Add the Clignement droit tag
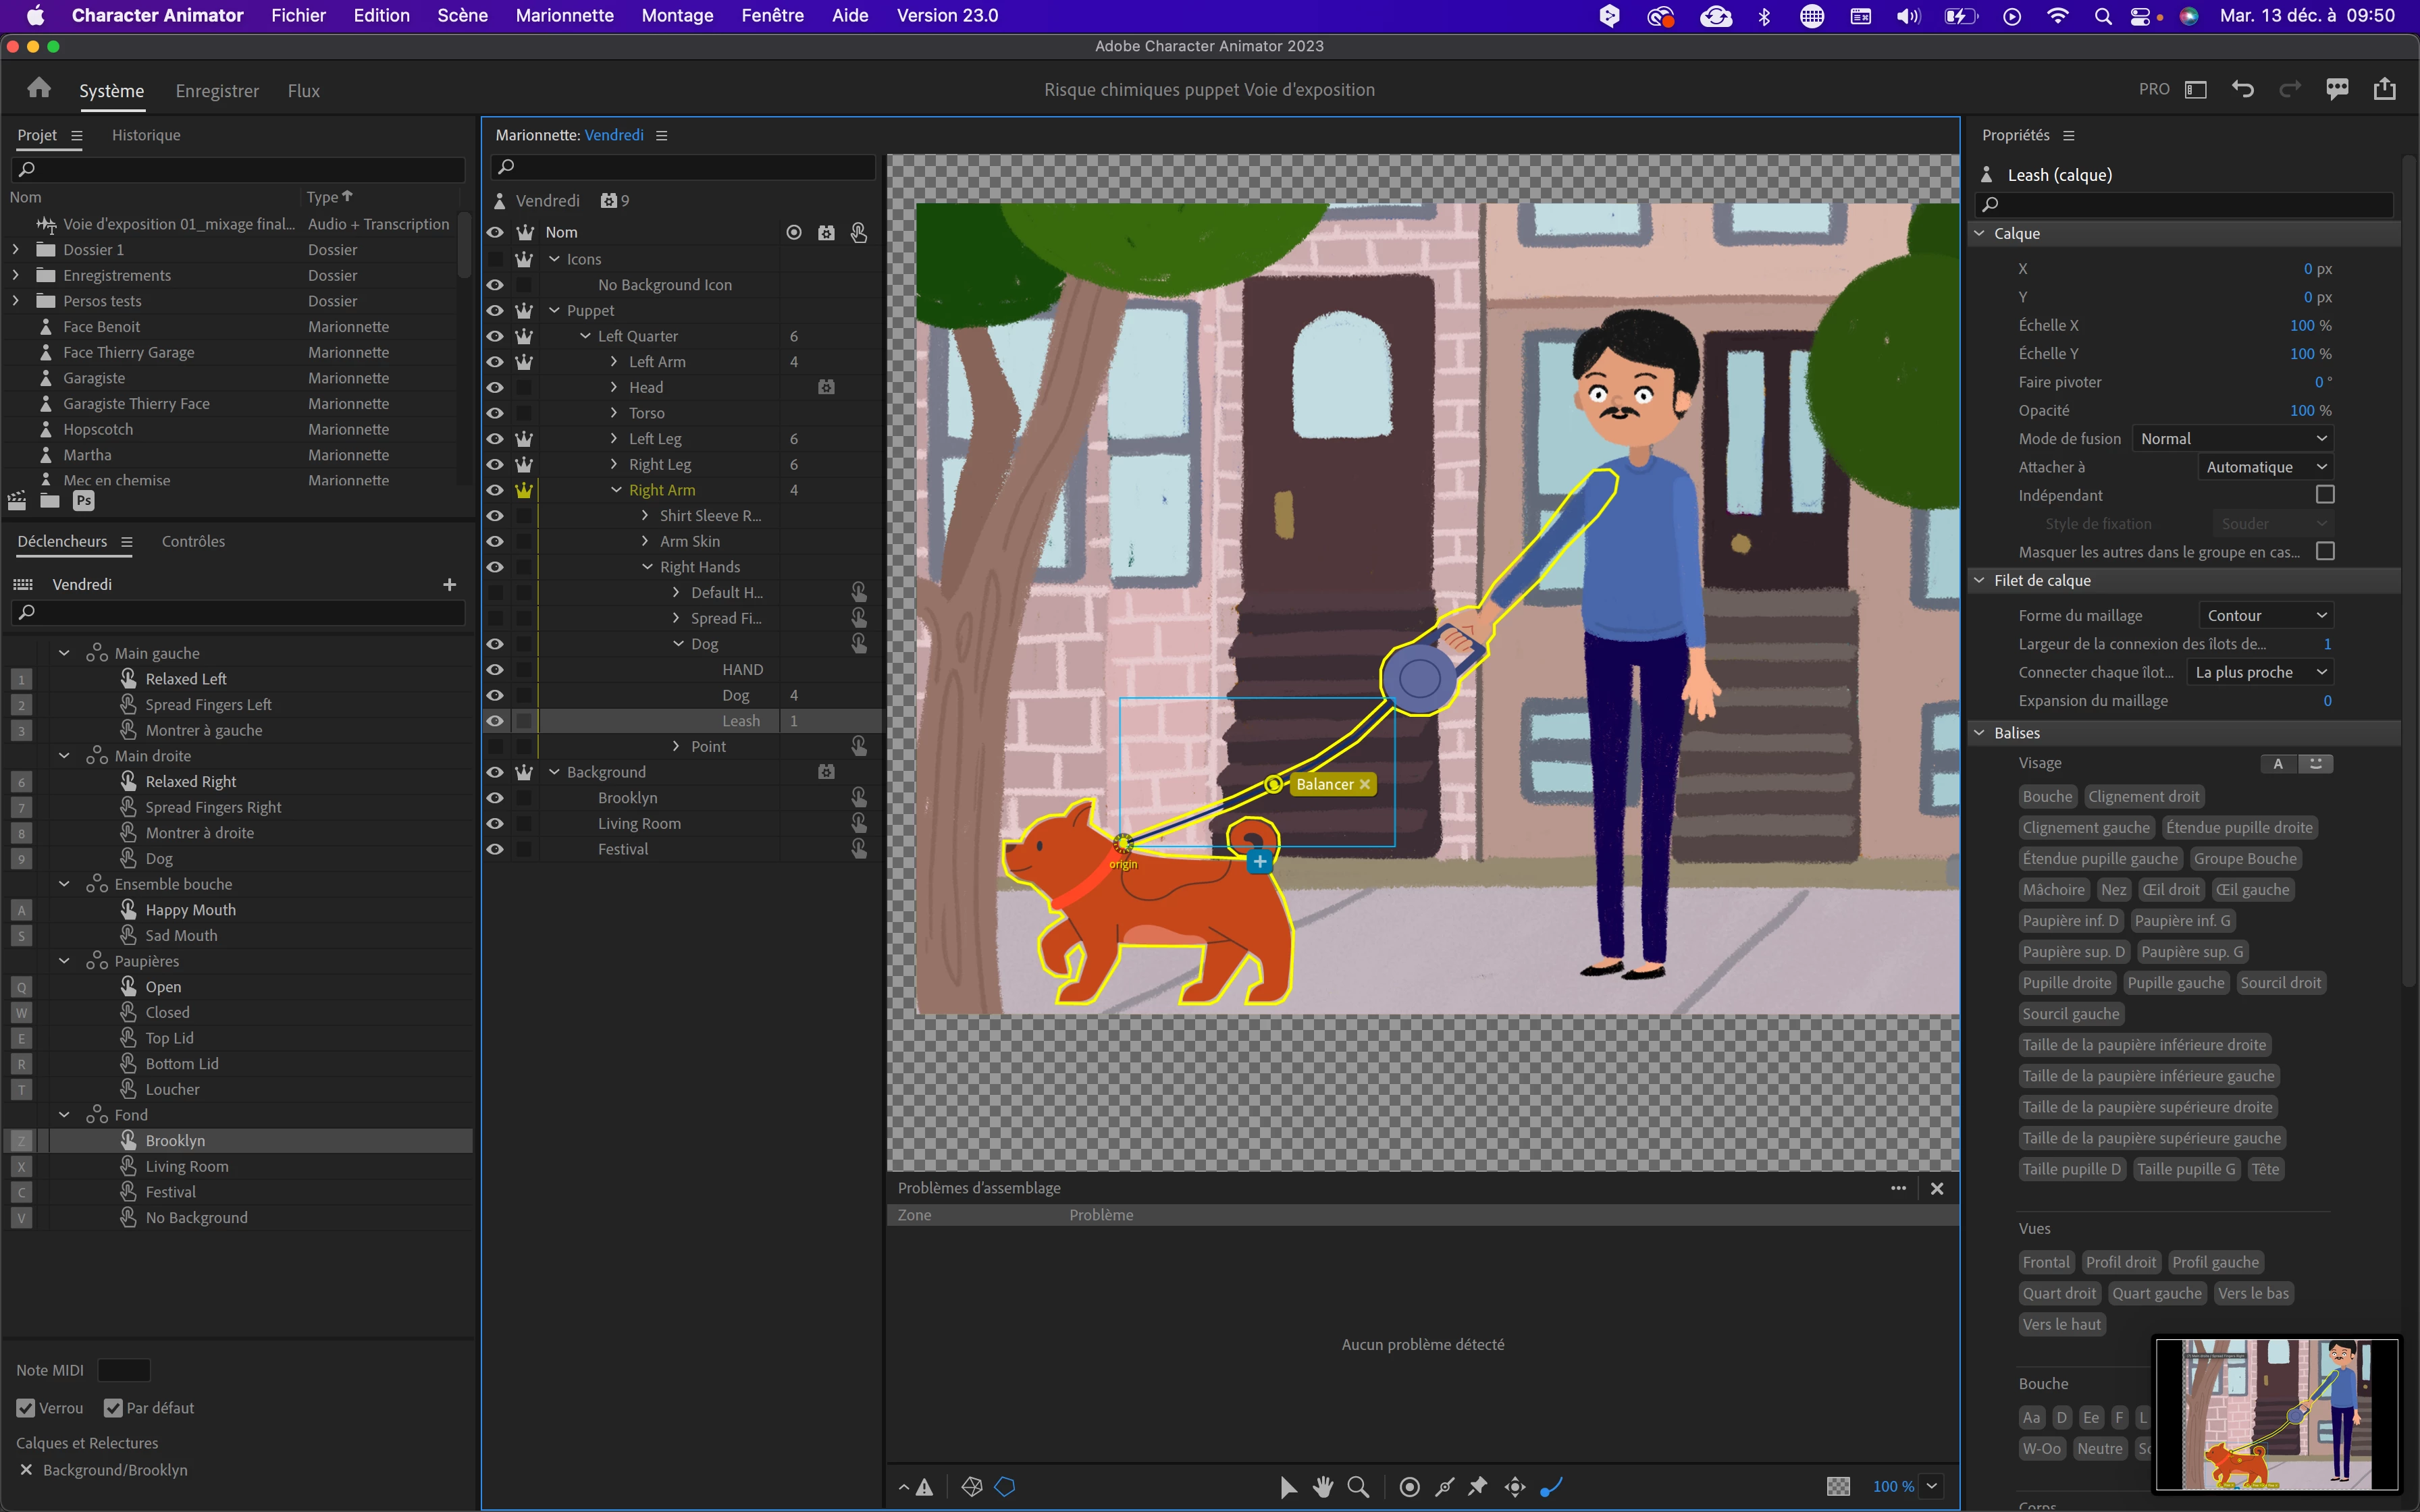The width and height of the screenshot is (2420, 1512). [x=2143, y=797]
